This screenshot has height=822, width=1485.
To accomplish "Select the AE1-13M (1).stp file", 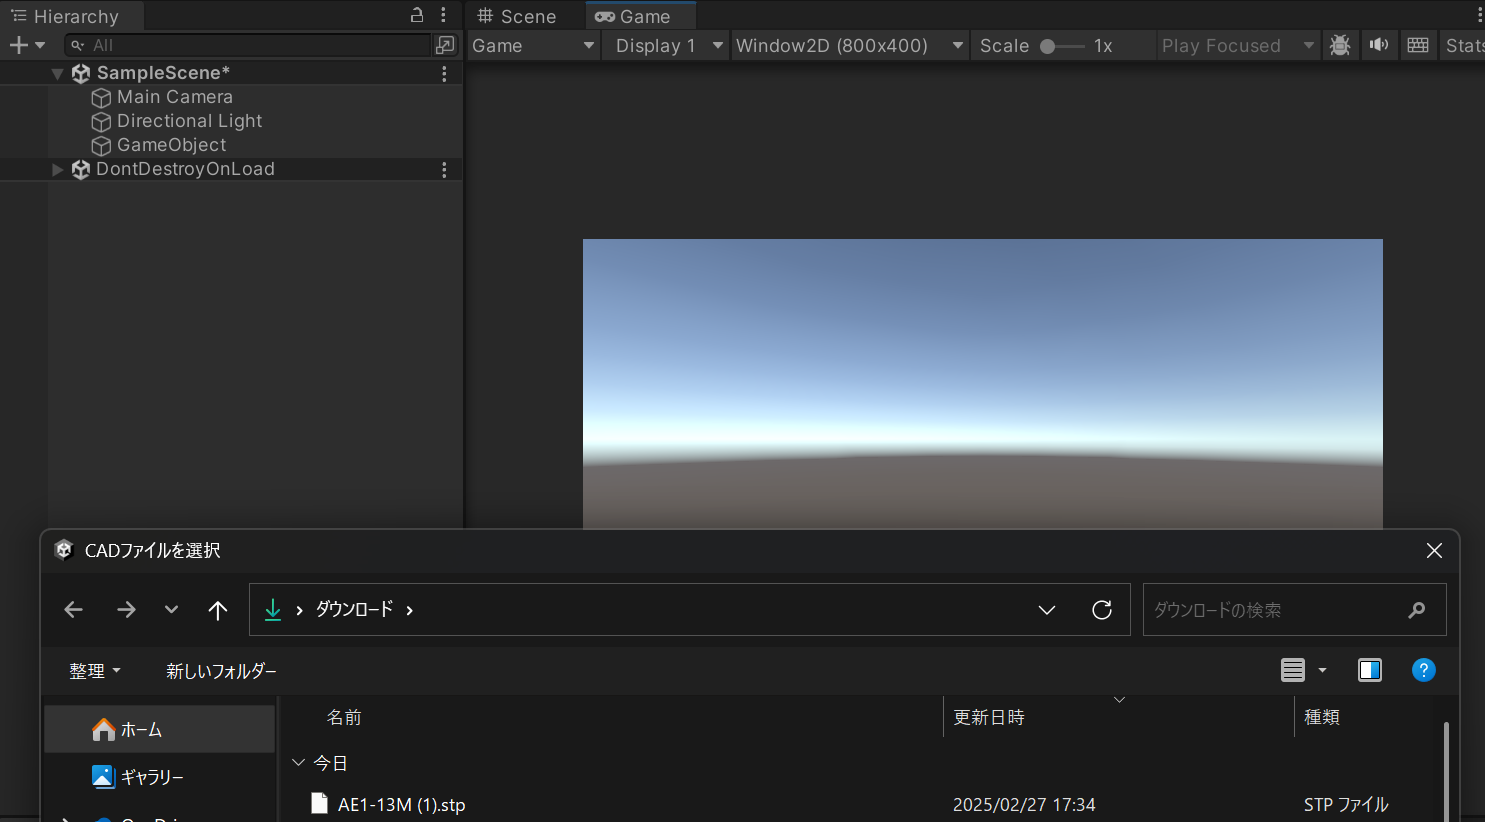I will 401,805.
